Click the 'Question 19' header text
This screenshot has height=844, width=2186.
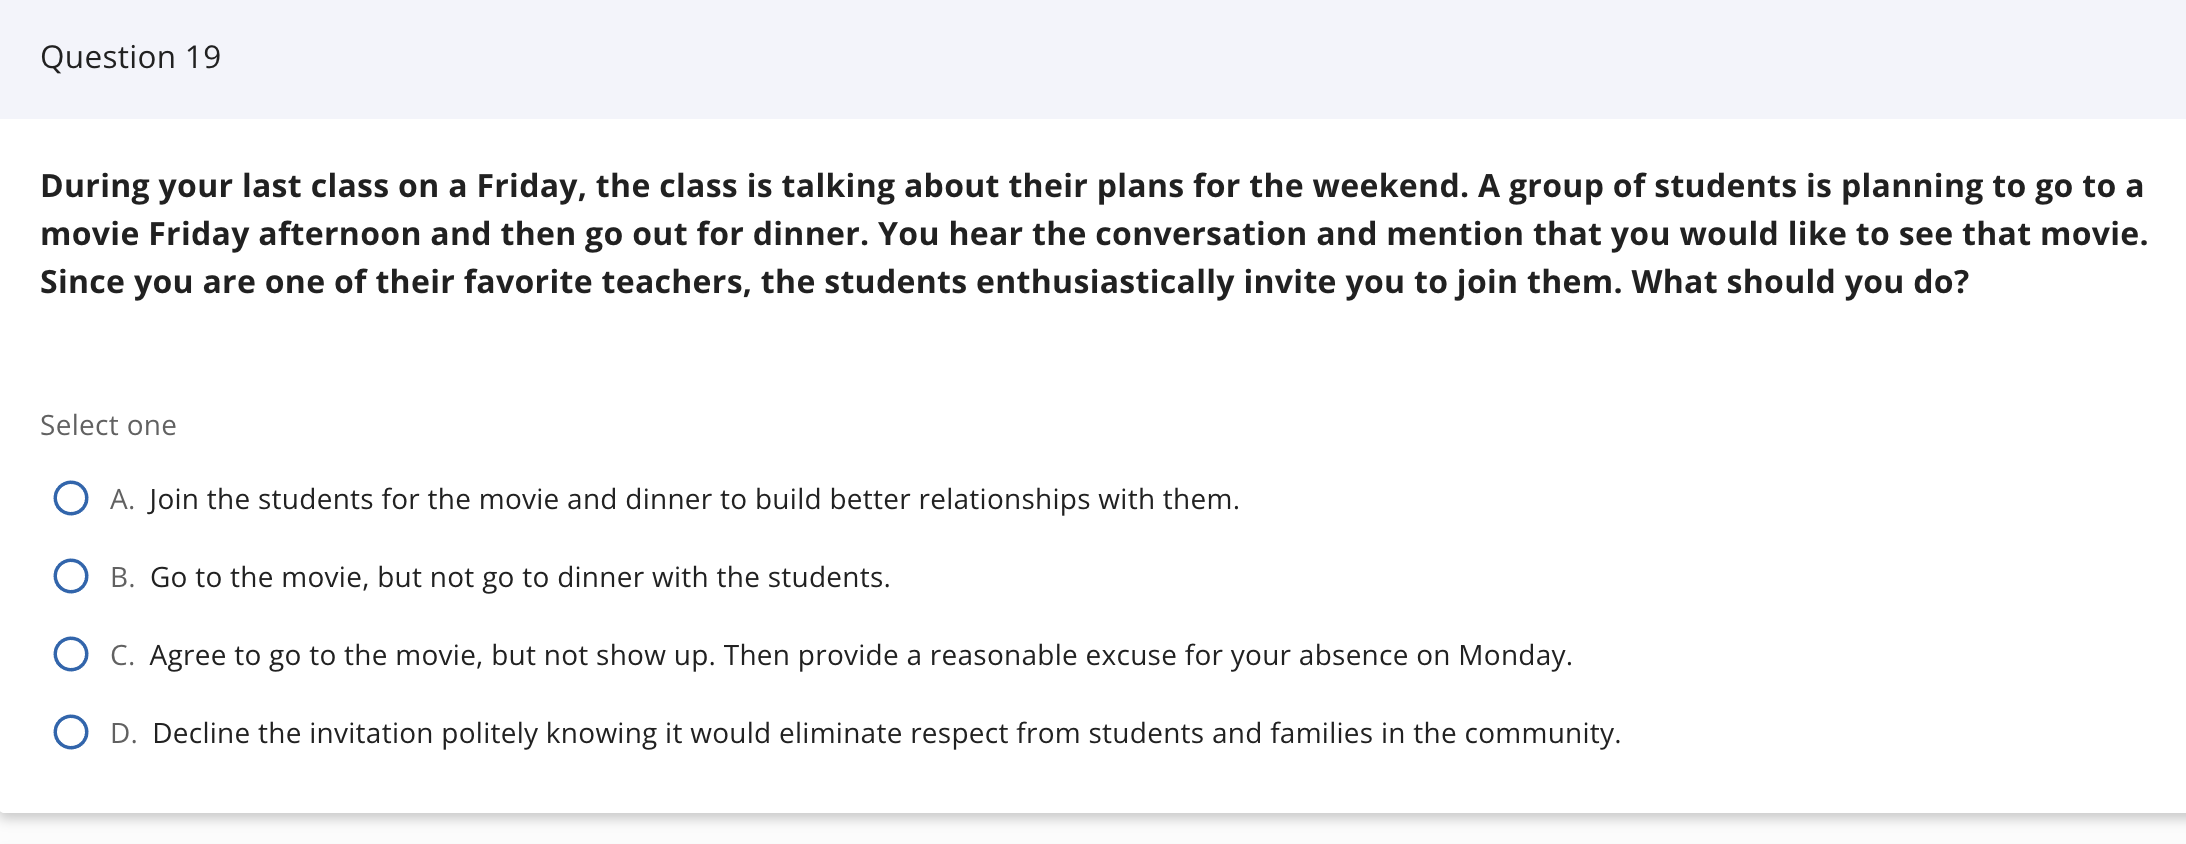(x=130, y=57)
